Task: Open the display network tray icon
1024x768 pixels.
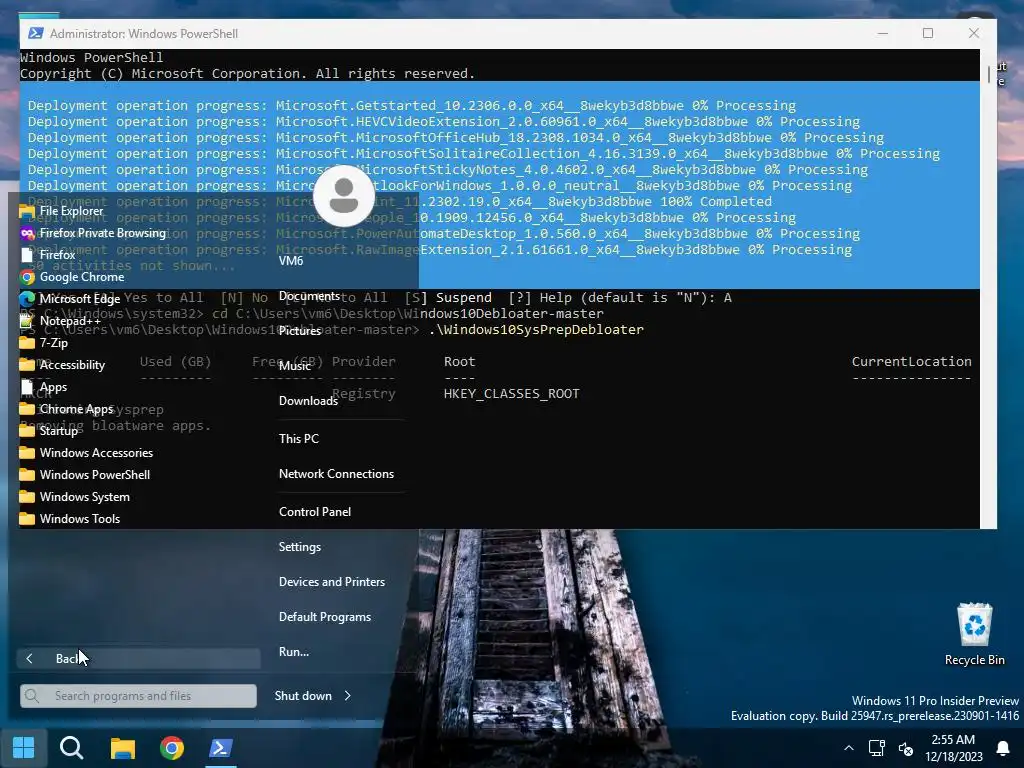Action: point(876,748)
